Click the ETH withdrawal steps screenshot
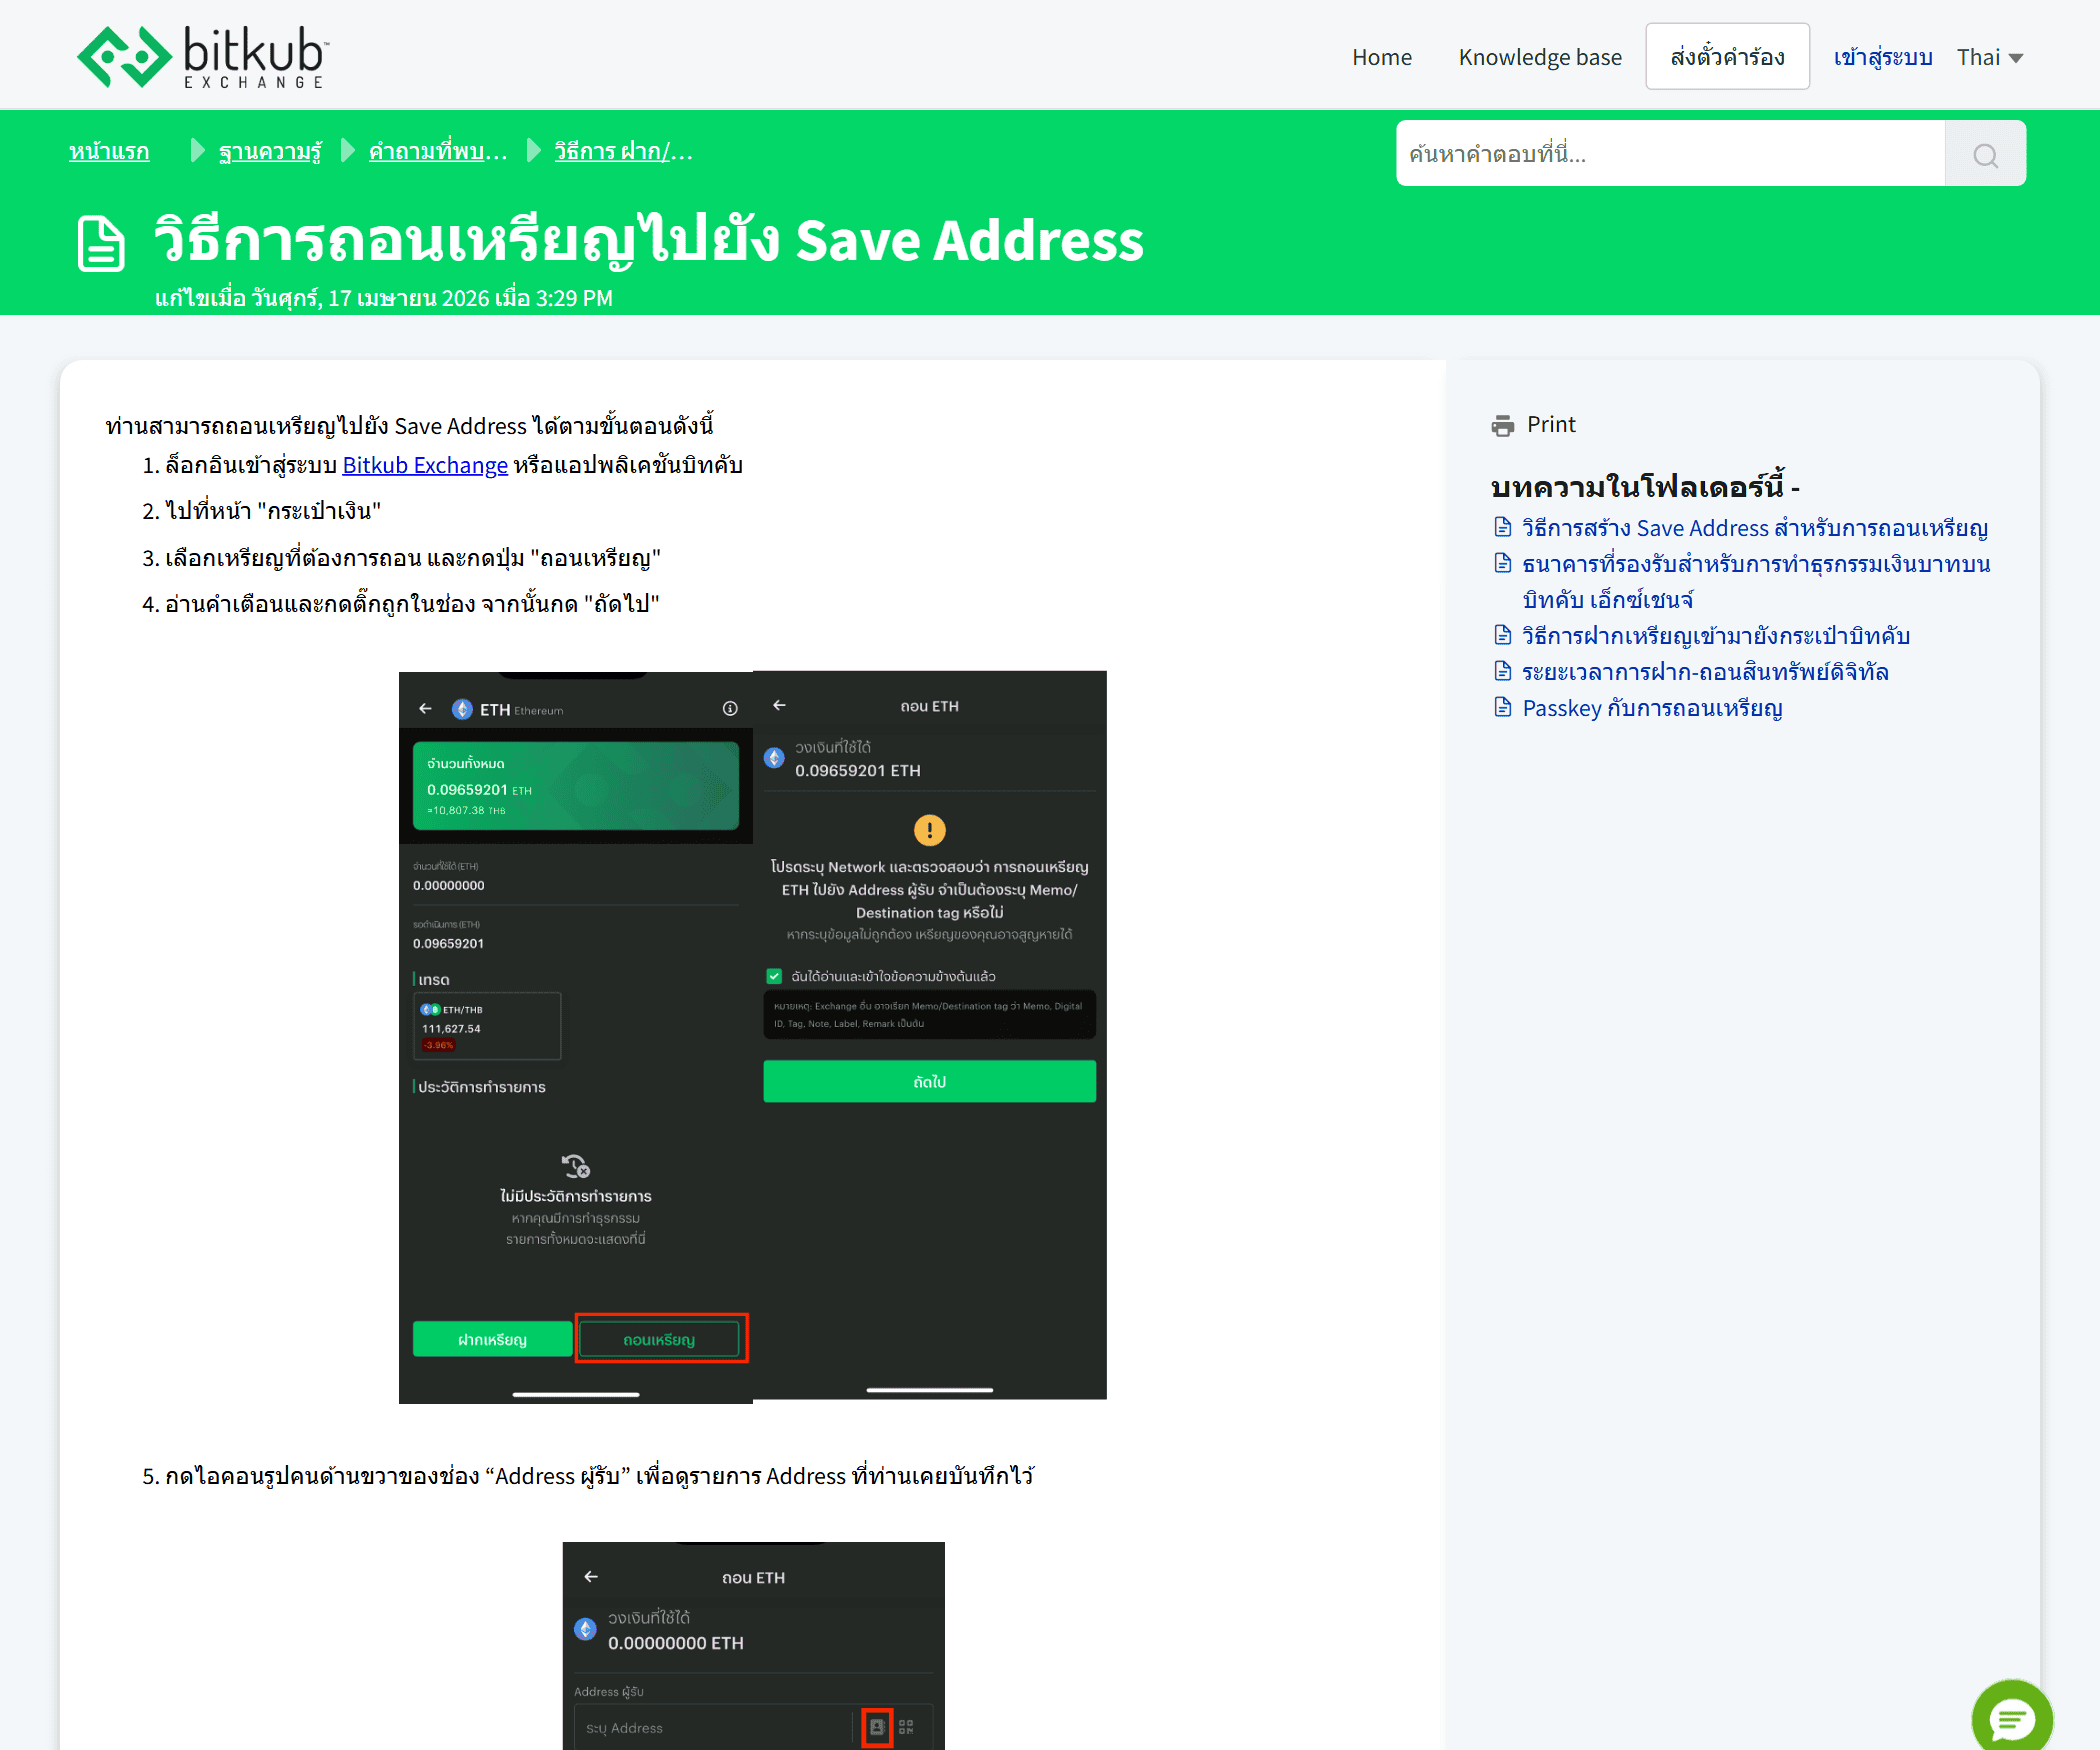Viewport: 2100px width, 1750px height. (x=752, y=1037)
